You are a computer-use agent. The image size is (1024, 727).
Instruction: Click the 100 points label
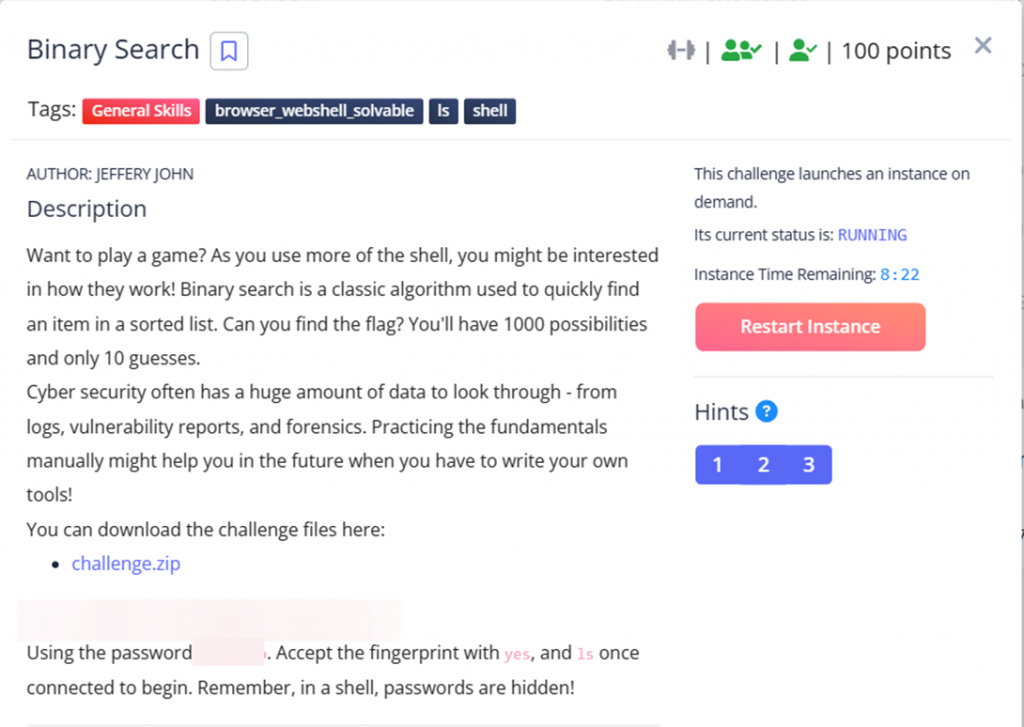[x=896, y=51]
